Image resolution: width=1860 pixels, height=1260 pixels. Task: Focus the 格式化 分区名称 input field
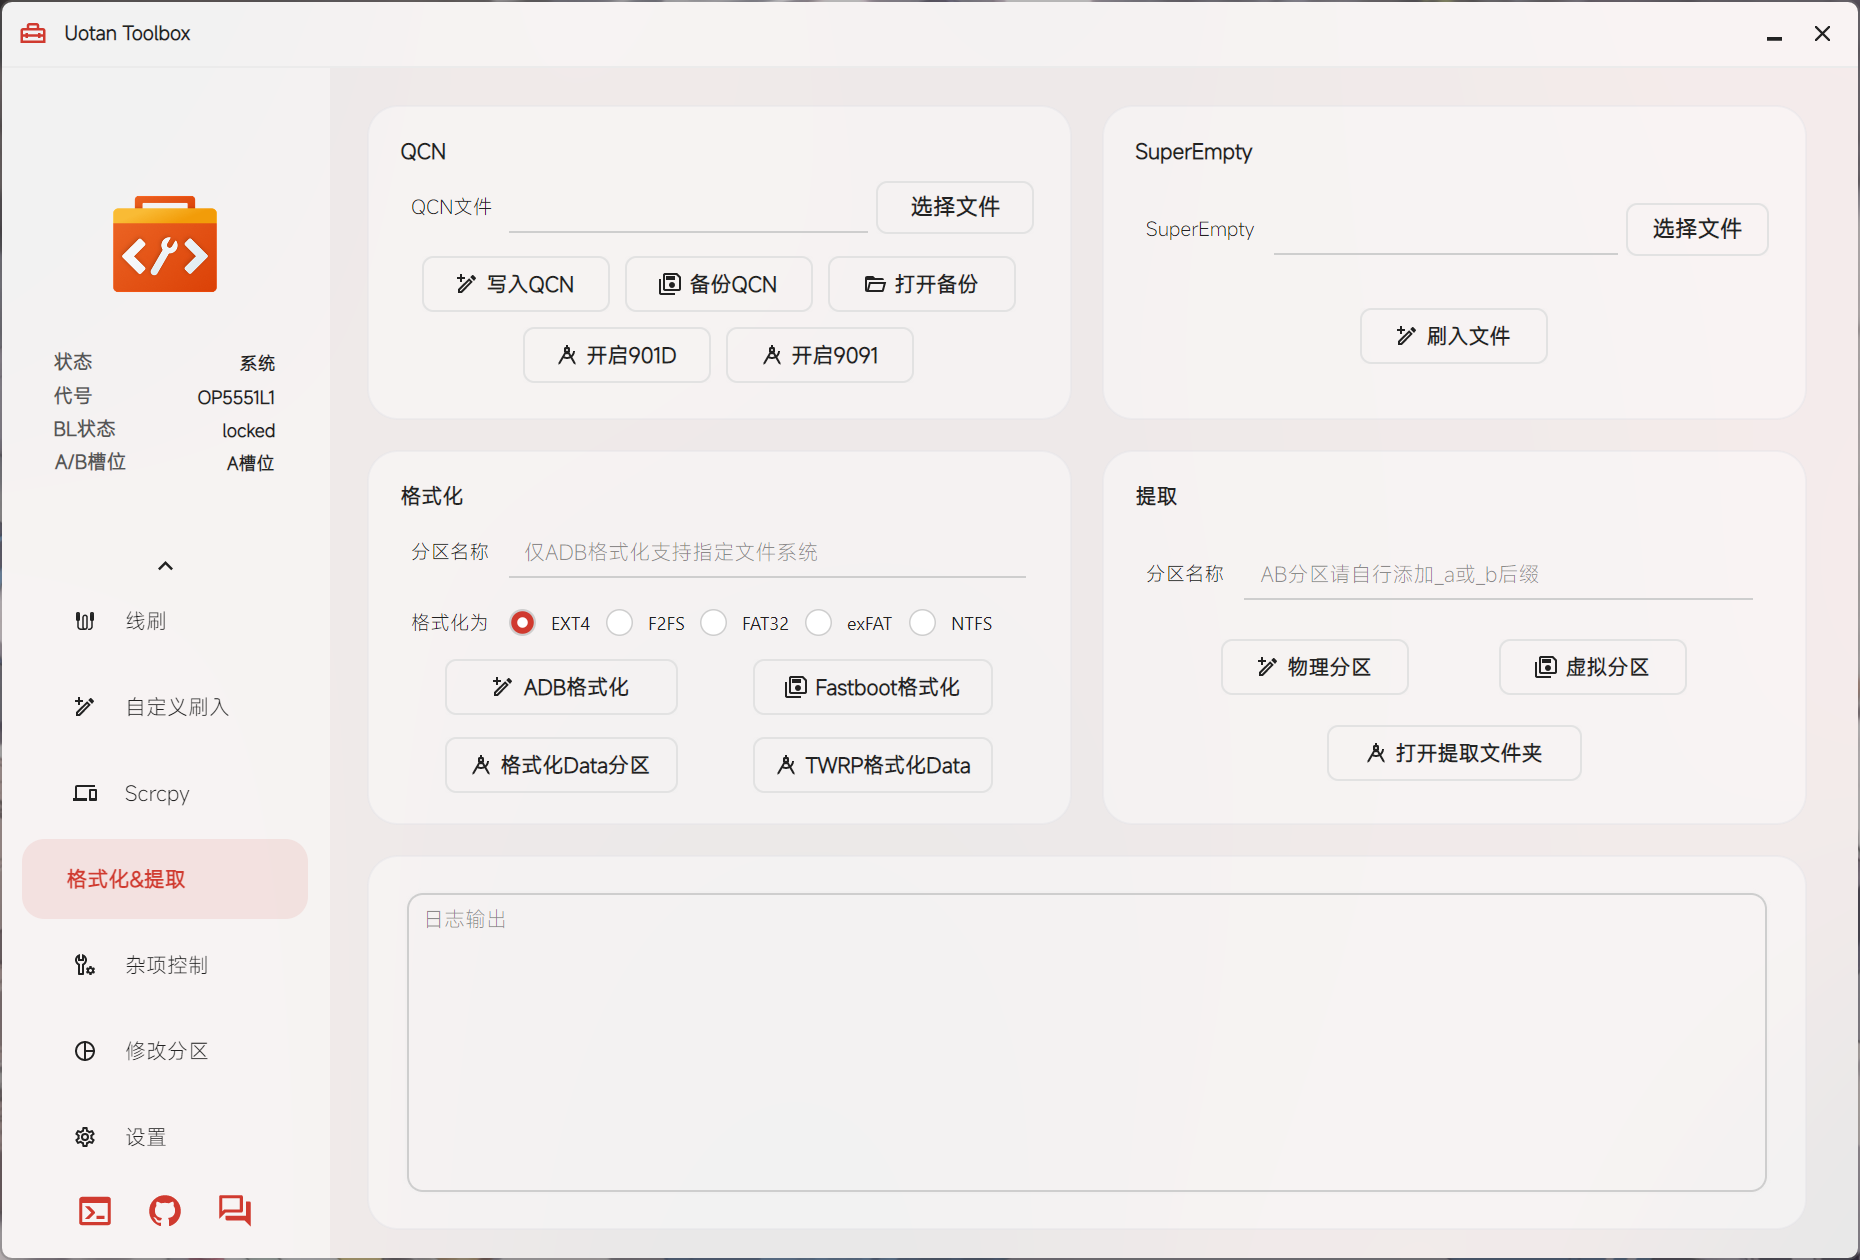[767, 552]
